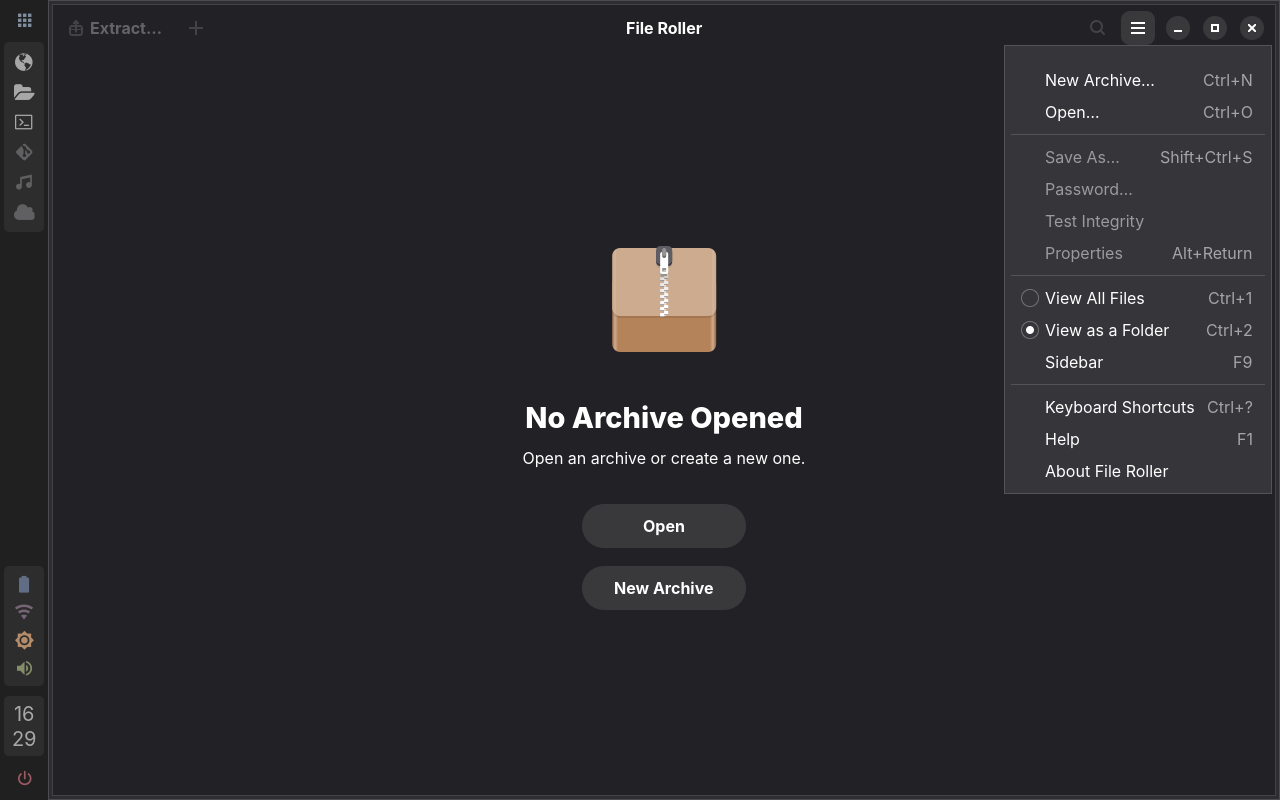Close the File Roller window
This screenshot has height=800, width=1280.
tap(1252, 28)
